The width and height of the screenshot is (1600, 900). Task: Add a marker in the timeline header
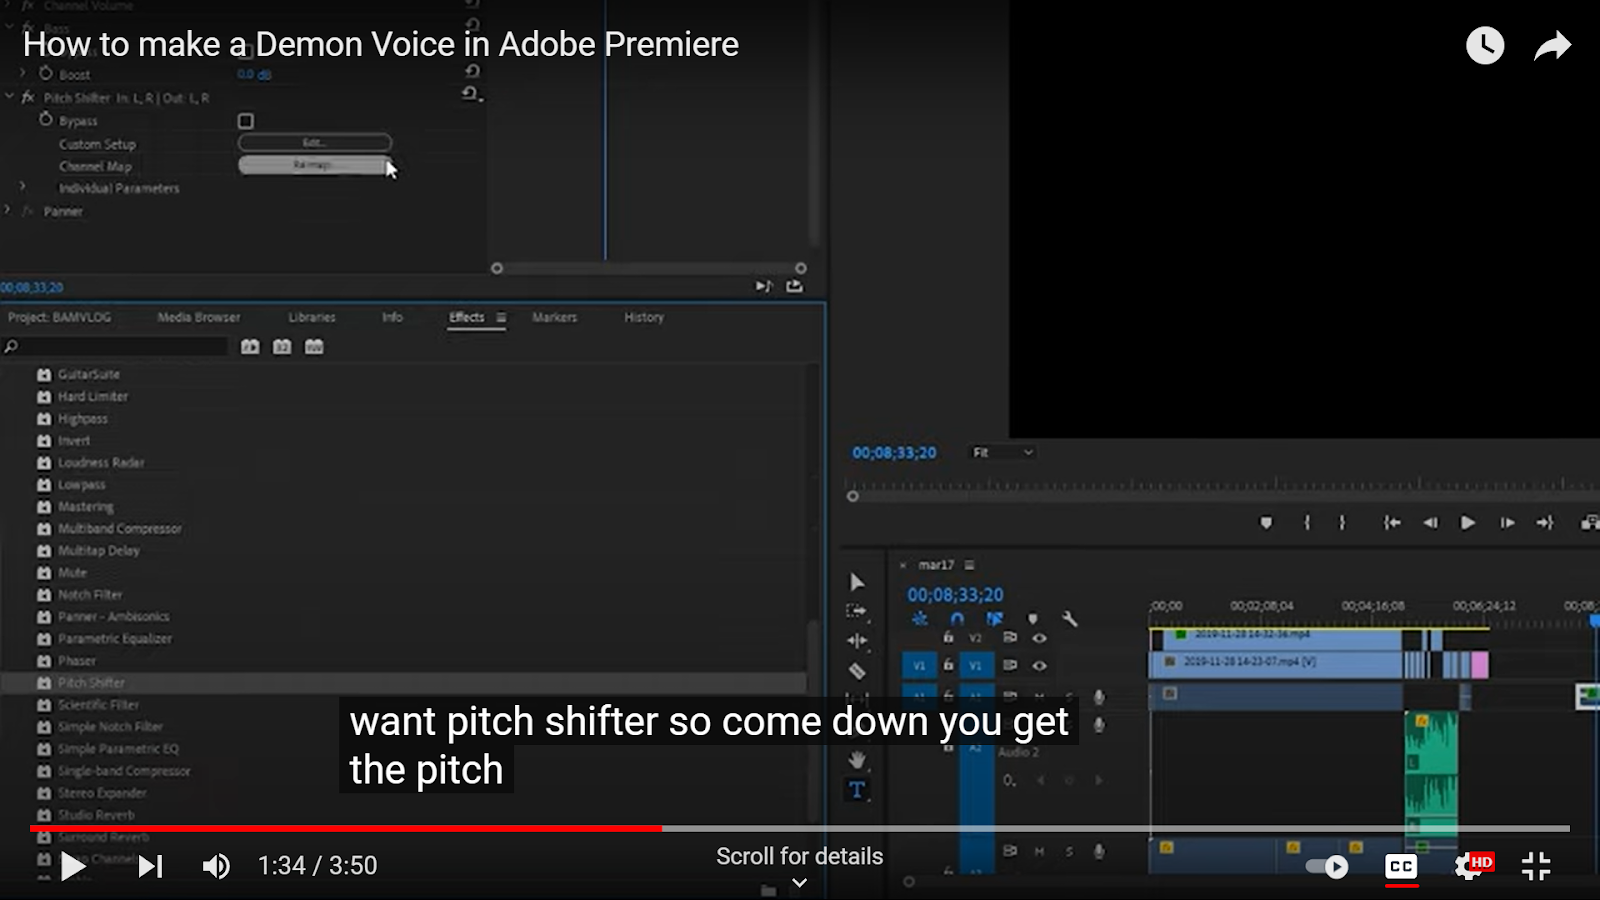[1033, 619]
